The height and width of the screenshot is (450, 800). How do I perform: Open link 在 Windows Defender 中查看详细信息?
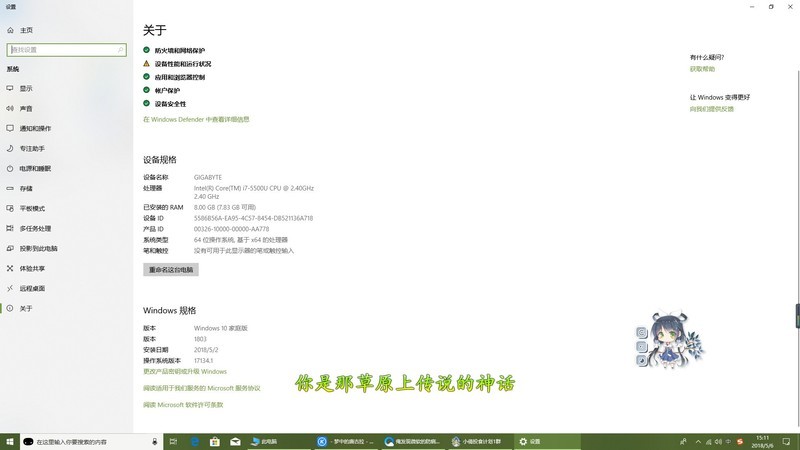196,119
